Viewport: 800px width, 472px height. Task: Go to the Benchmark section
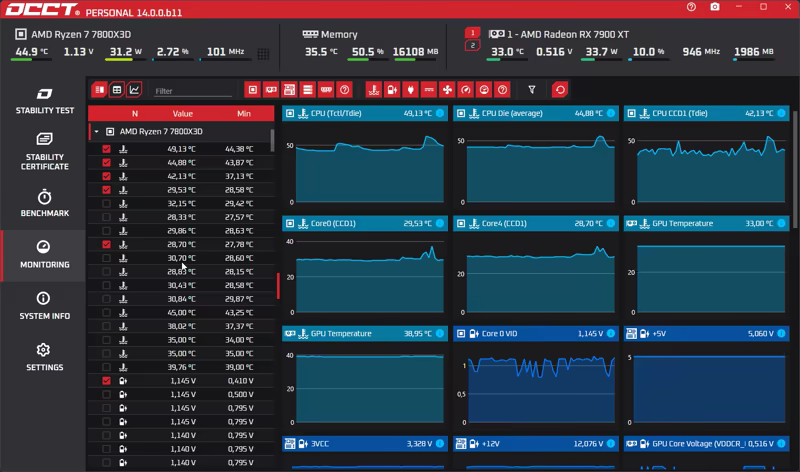[44, 203]
